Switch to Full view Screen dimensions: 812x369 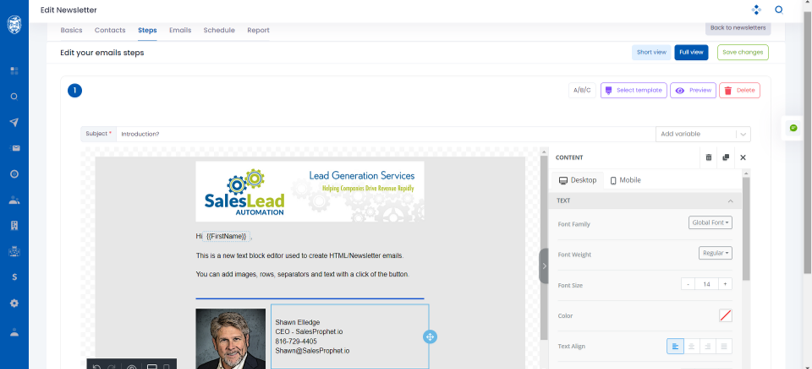691,52
